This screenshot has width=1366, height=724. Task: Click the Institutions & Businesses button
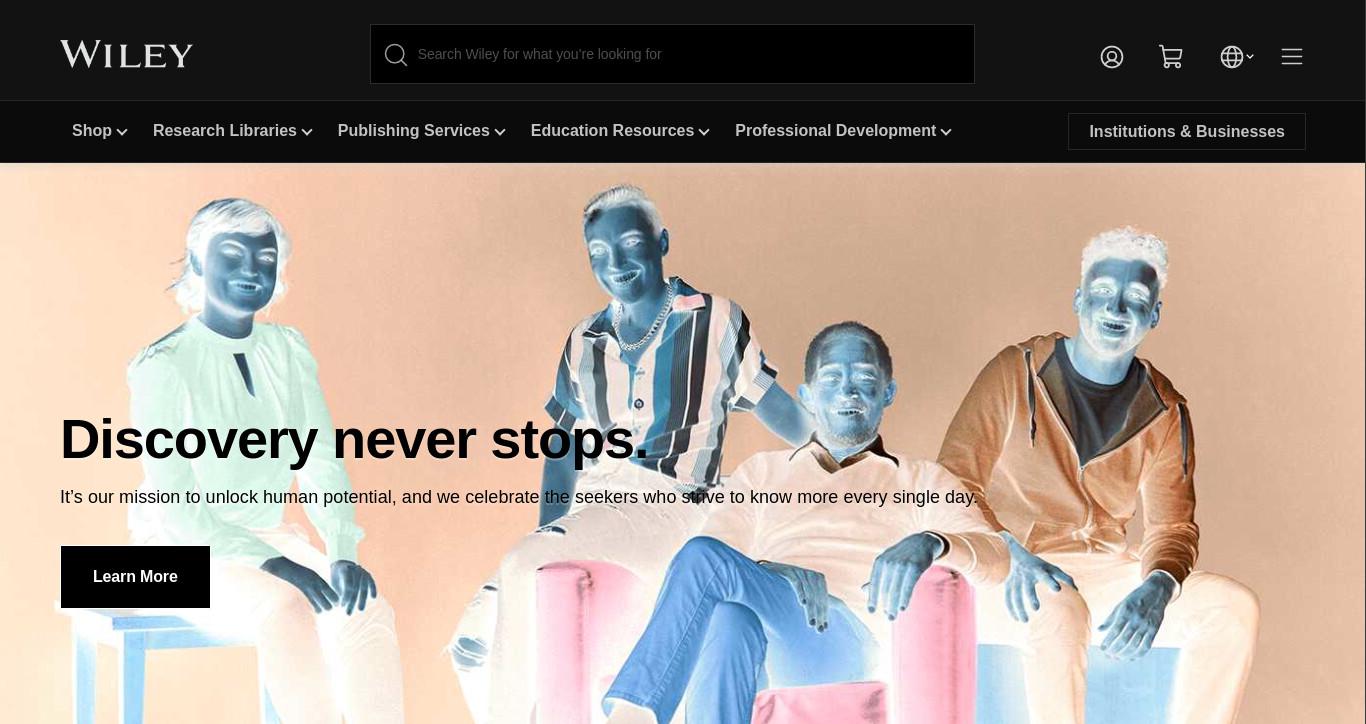1187,131
